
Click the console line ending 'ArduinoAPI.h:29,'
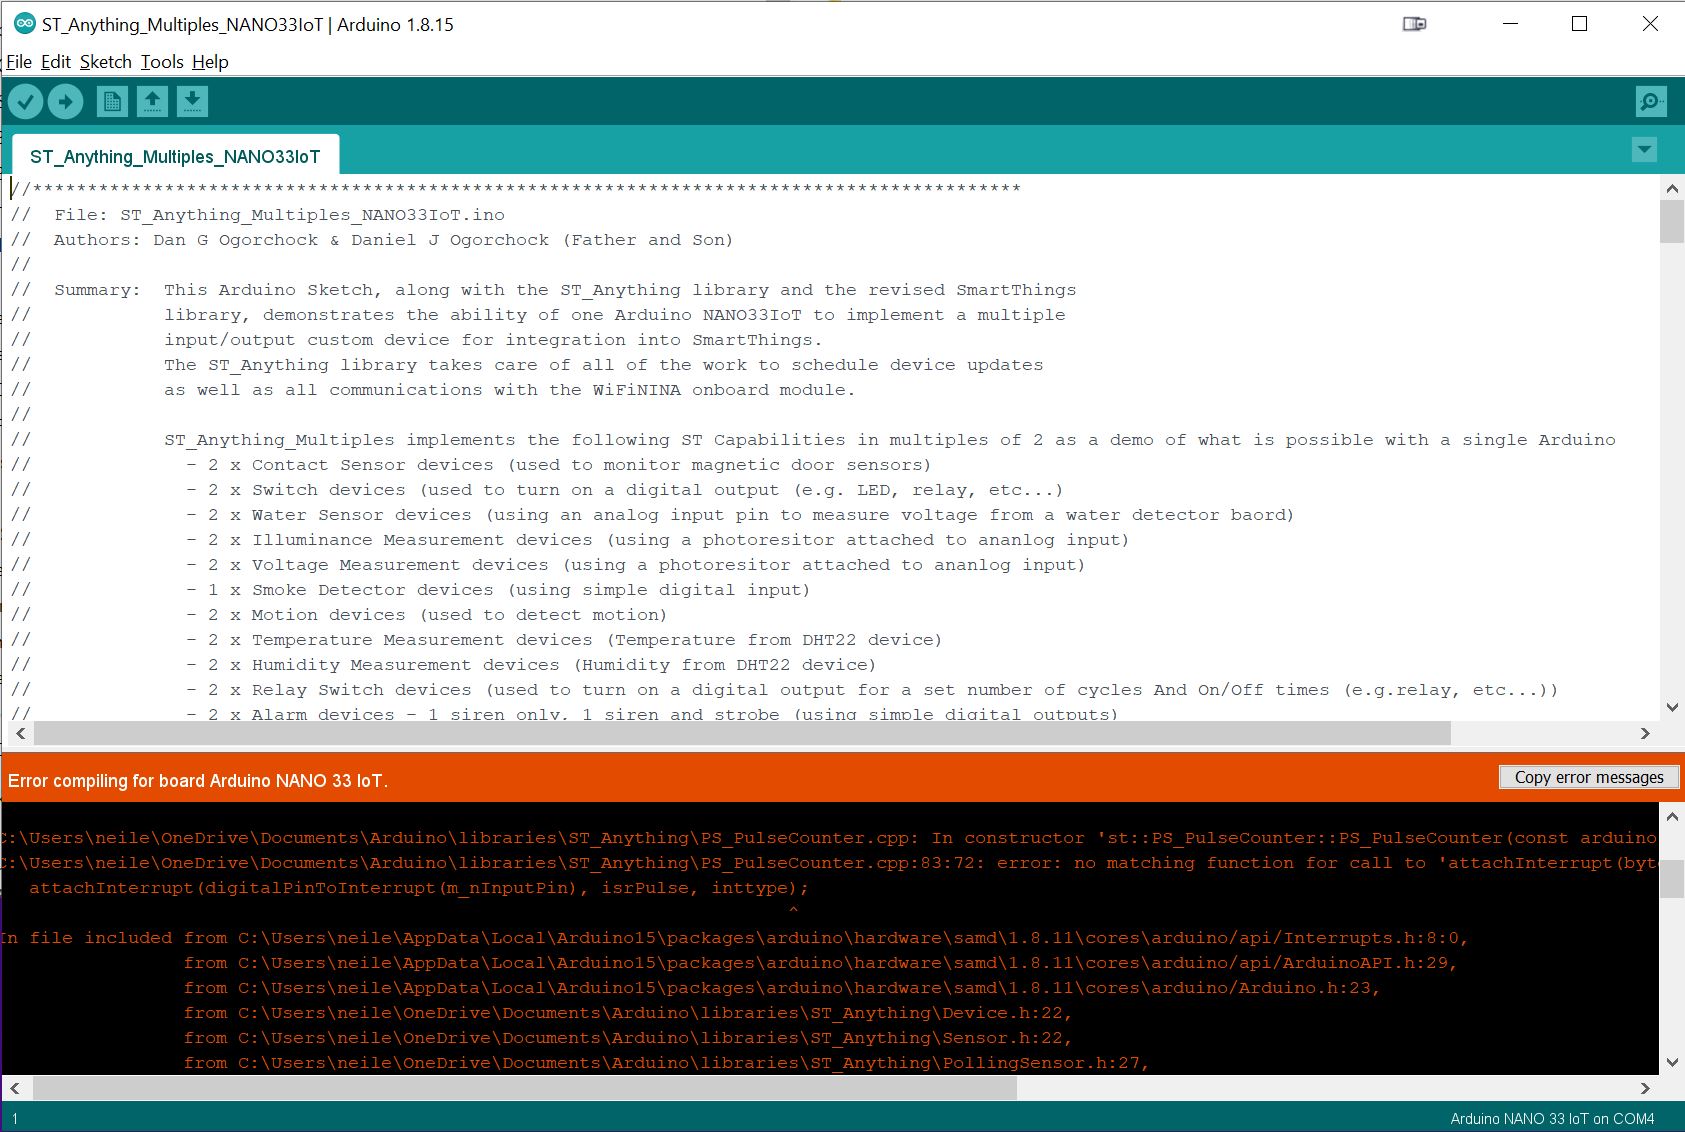click(820, 963)
